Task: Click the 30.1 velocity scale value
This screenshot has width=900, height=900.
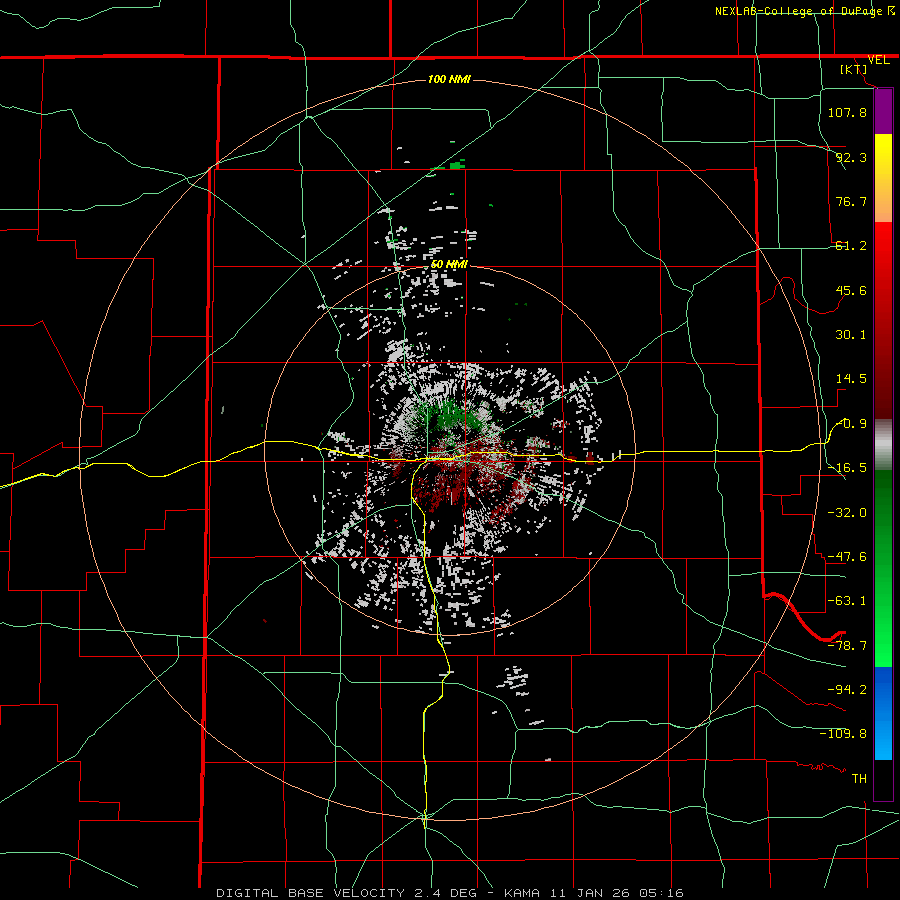Action: tap(851, 335)
